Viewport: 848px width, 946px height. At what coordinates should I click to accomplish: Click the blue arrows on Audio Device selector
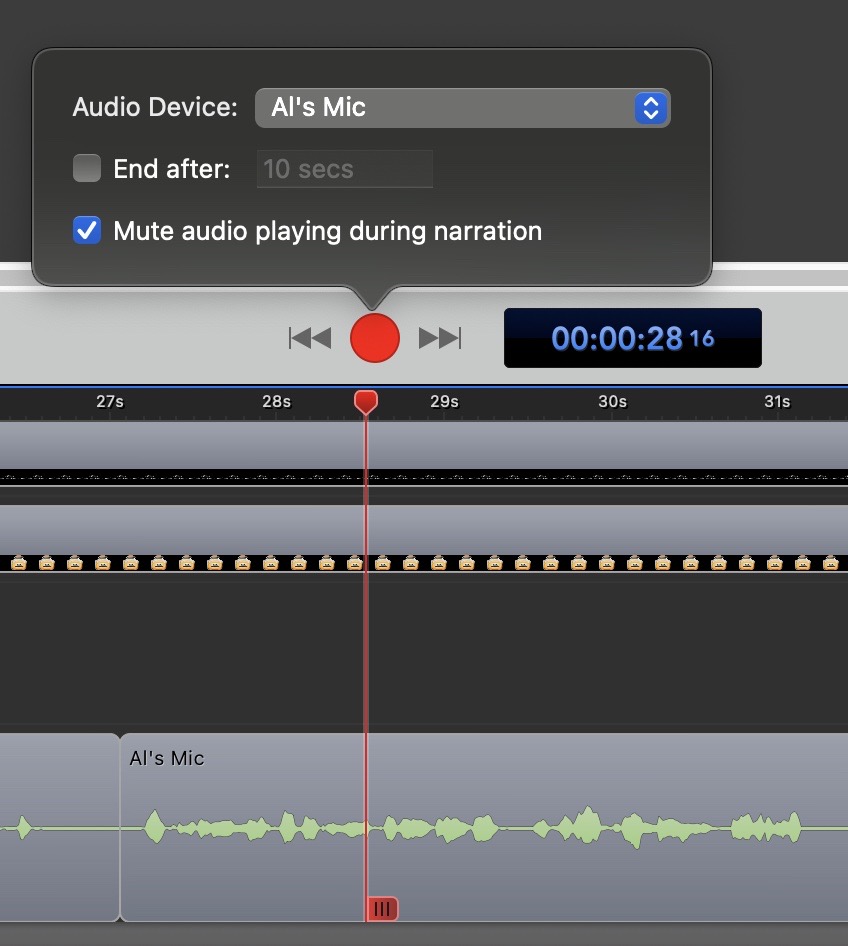tap(650, 107)
